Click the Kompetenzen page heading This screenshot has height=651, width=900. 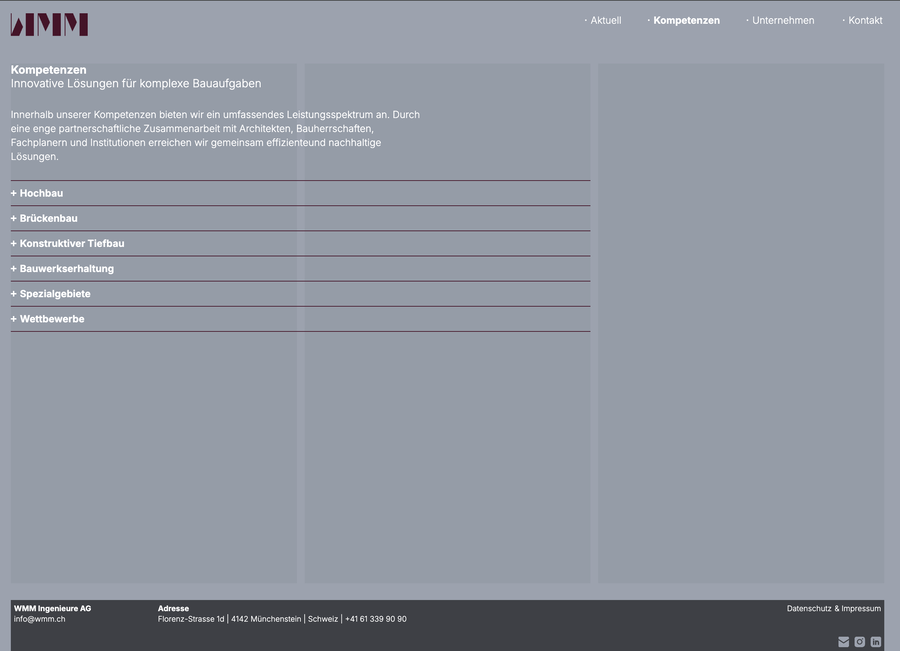[48, 70]
